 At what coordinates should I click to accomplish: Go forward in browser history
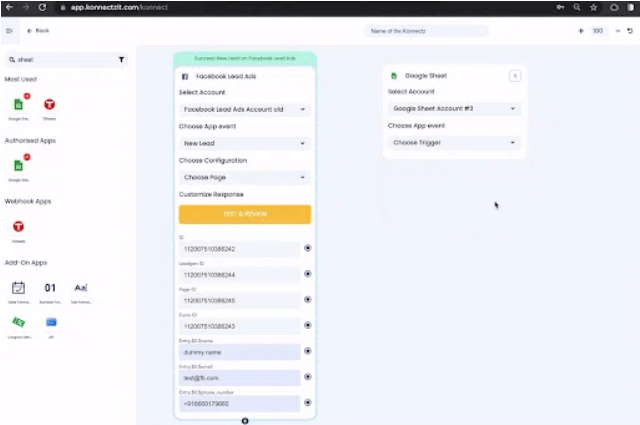(x=25, y=7)
